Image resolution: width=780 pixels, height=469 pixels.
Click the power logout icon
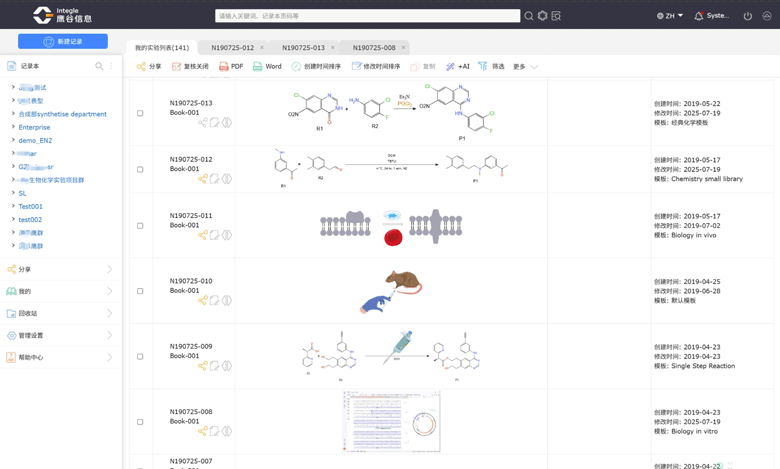pyautogui.click(x=747, y=16)
